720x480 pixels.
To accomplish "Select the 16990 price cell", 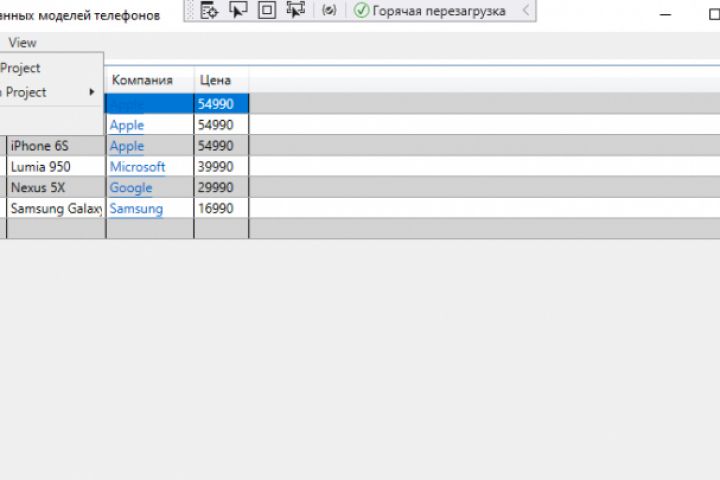I will [221, 209].
